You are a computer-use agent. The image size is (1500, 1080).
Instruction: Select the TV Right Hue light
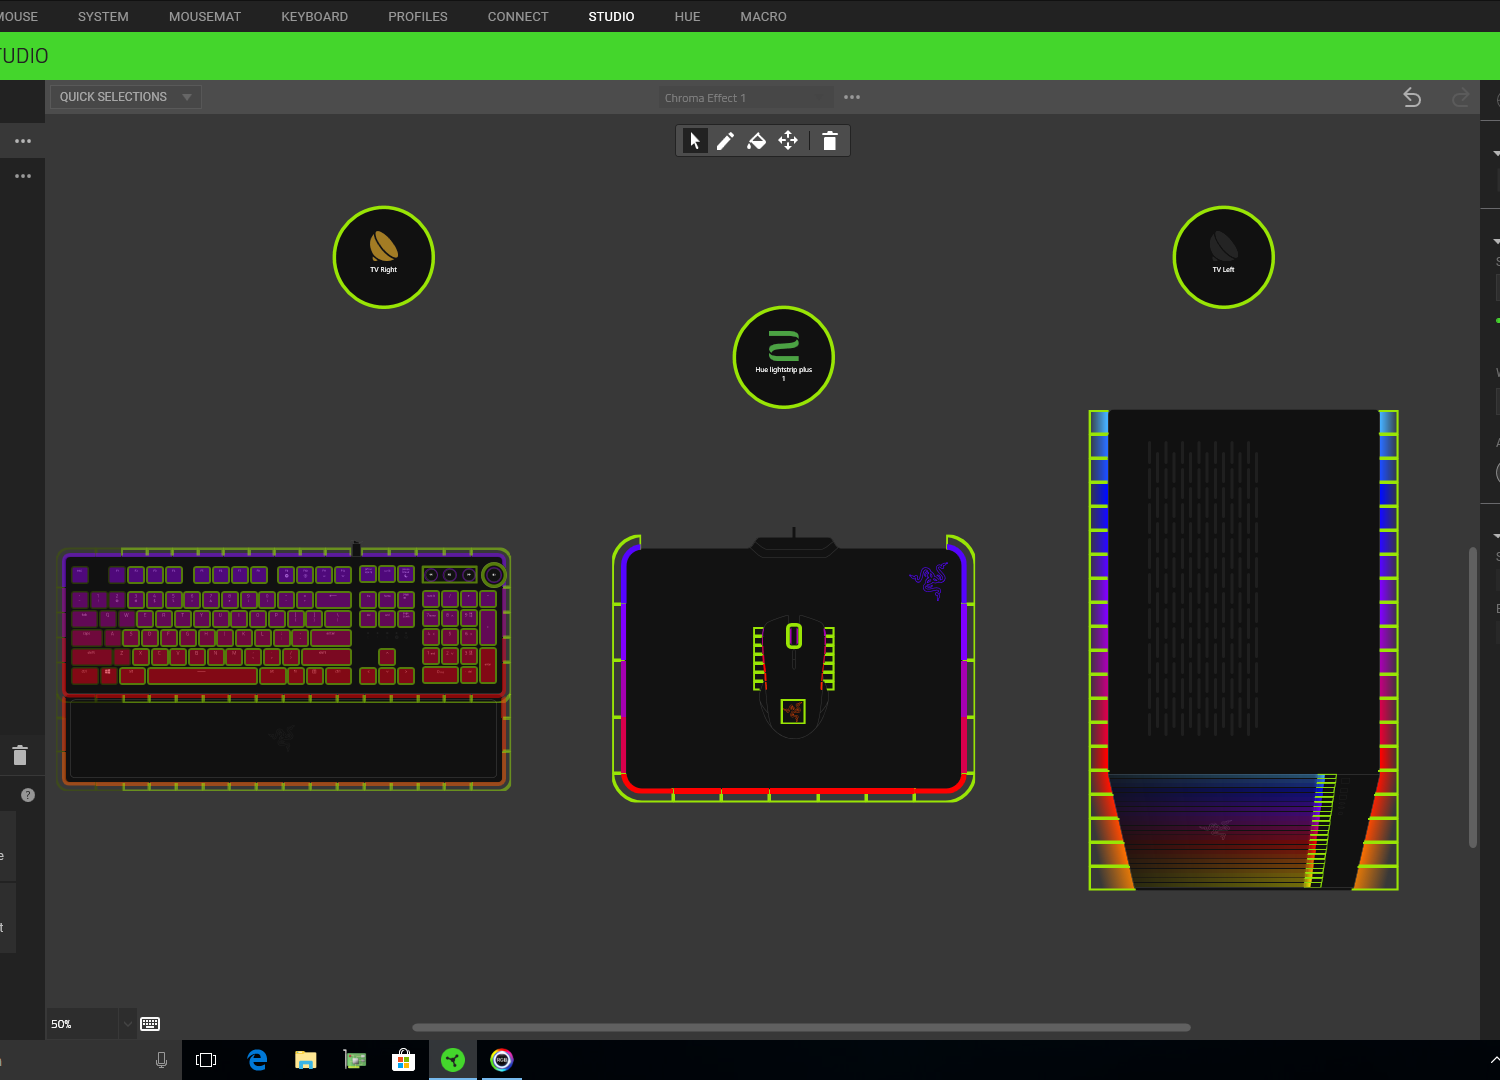[384, 257]
